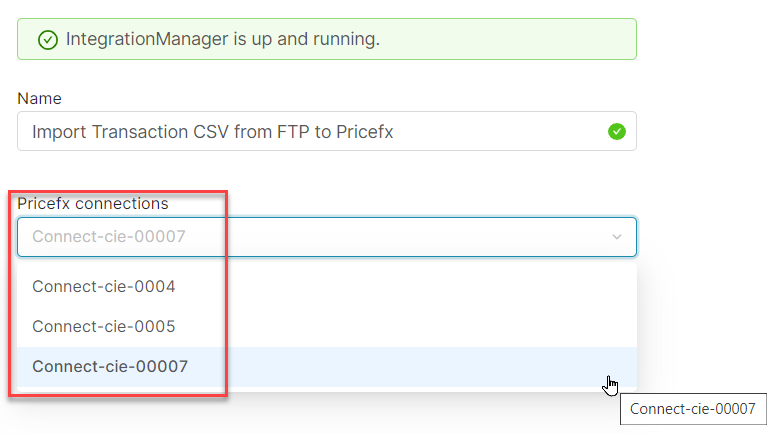Click the word "IntegrationManager" in the banner
The height and width of the screenshot is (435, 776).
coord(144,40)
